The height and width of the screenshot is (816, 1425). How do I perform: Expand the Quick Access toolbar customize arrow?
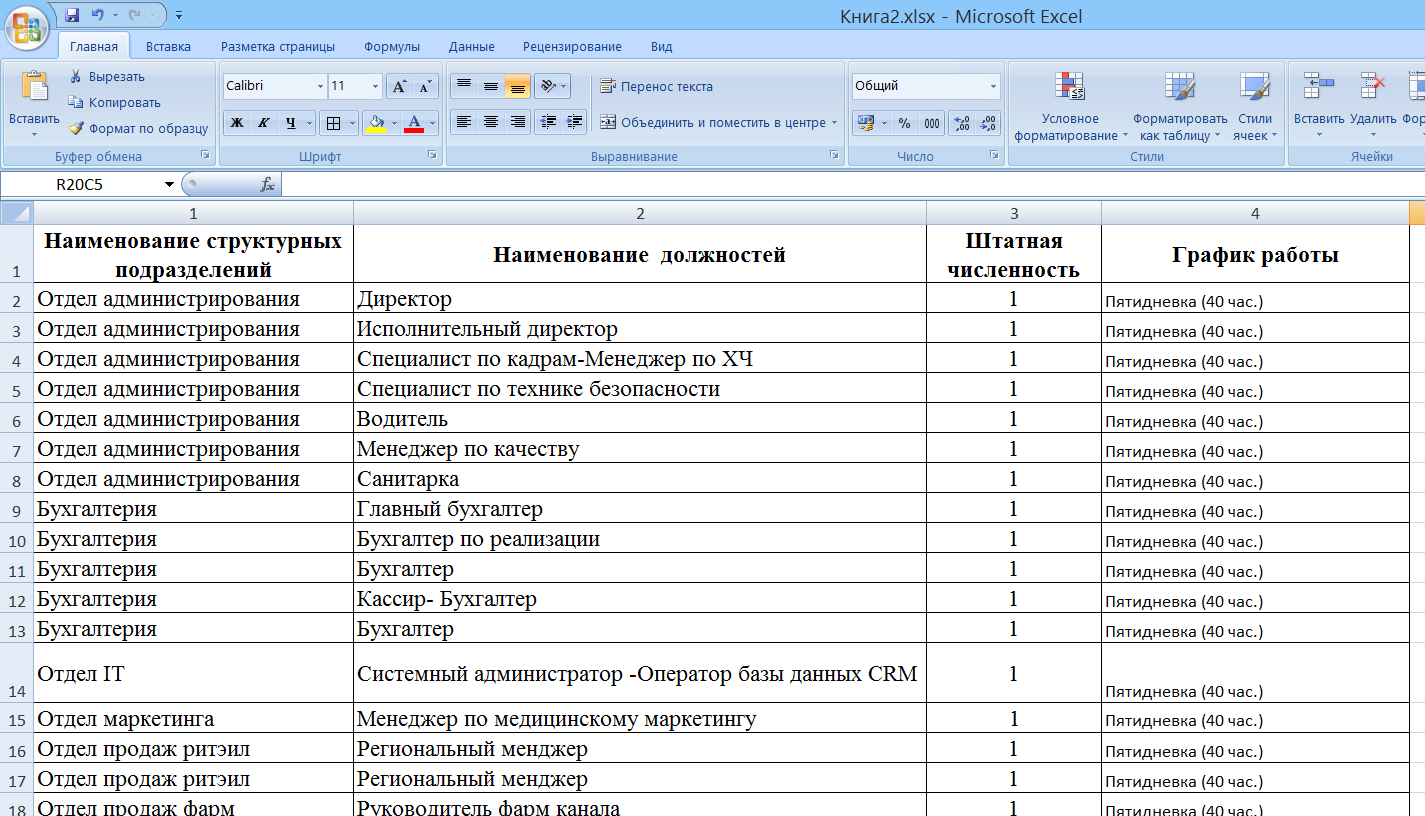coord(178,15)
